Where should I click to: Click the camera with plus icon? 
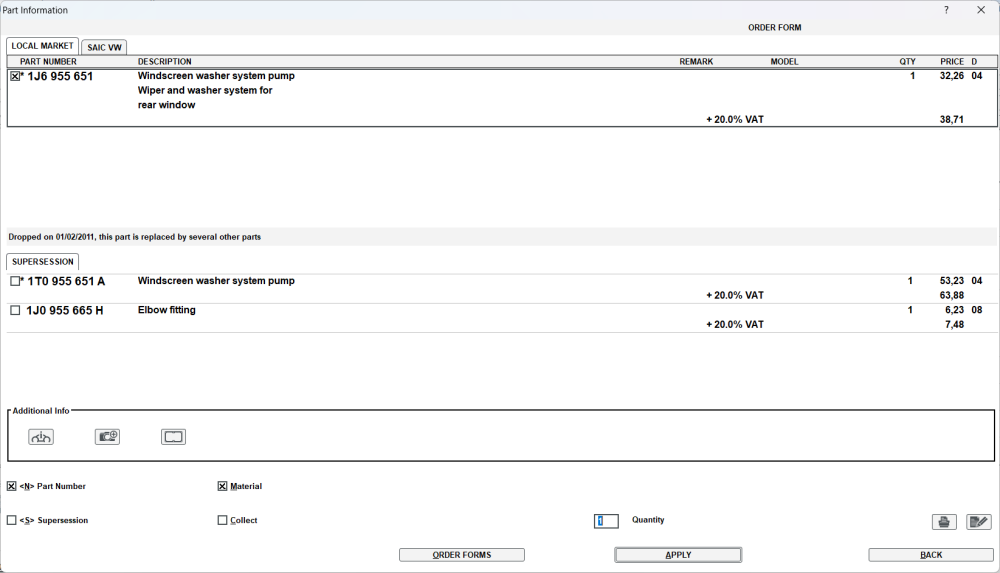107,437
